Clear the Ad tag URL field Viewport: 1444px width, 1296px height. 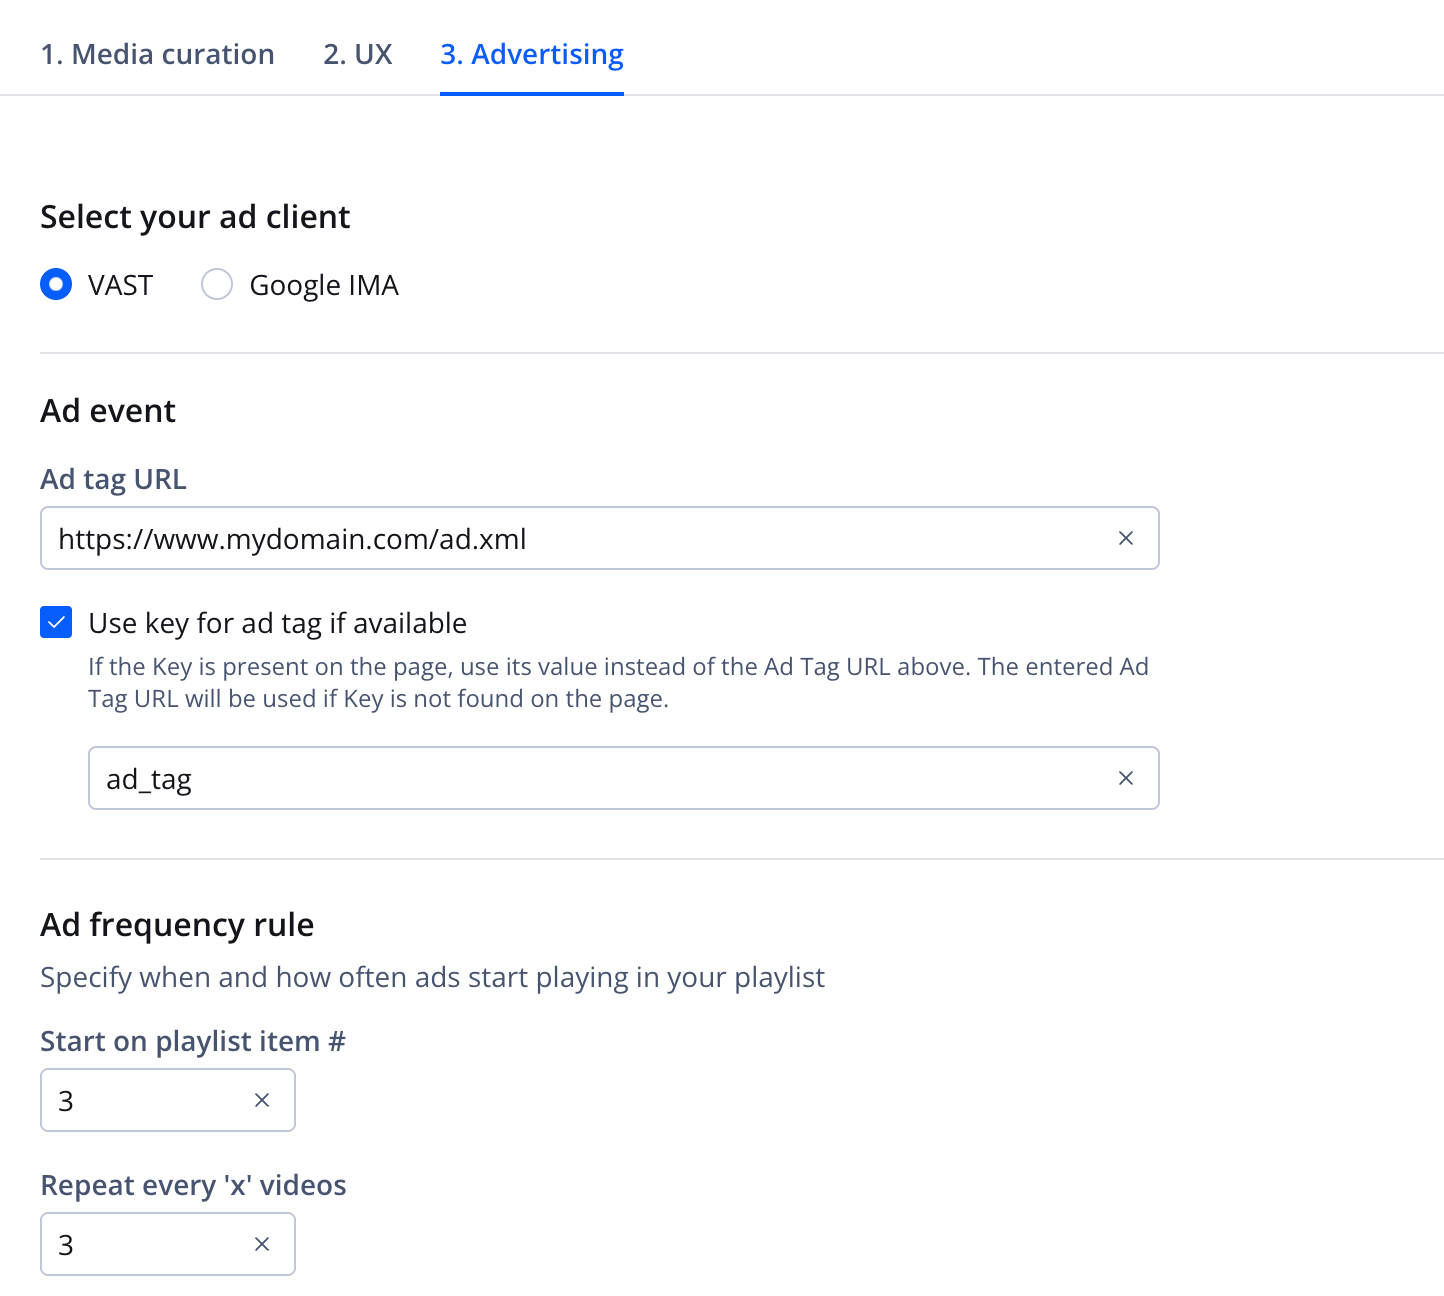[x=1125, y=538]
